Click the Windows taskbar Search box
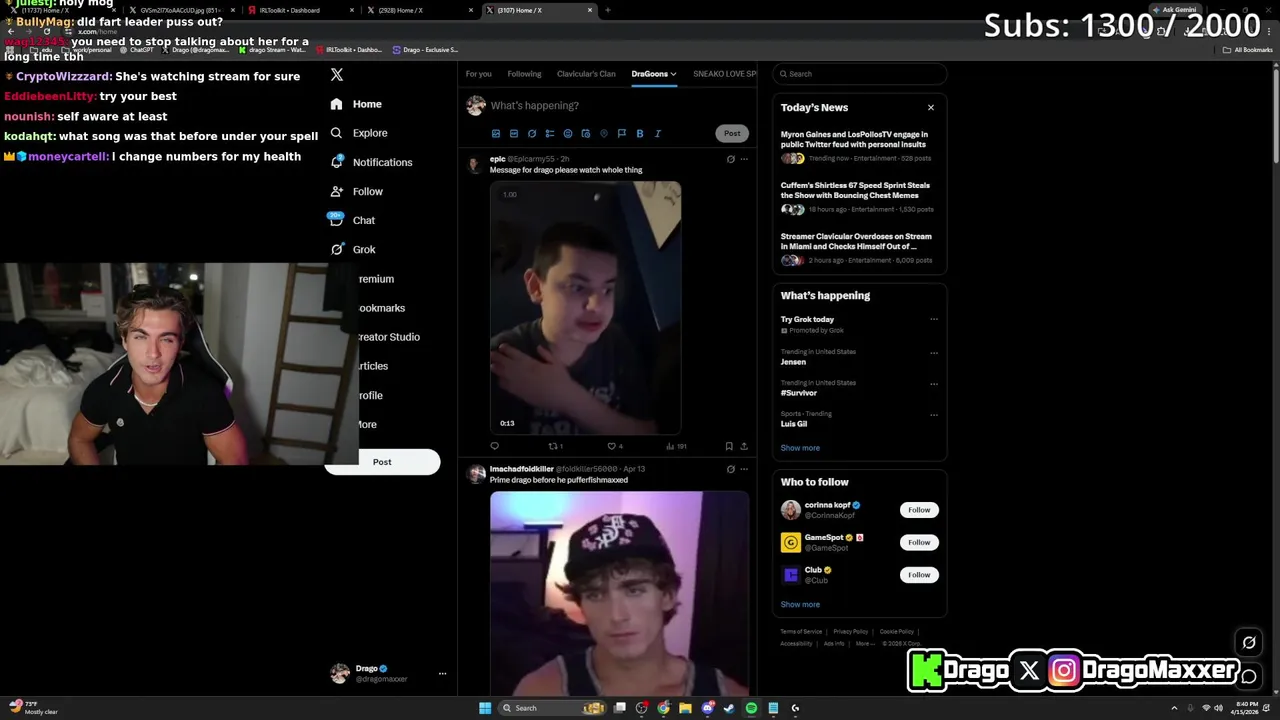 coord(553,708)
